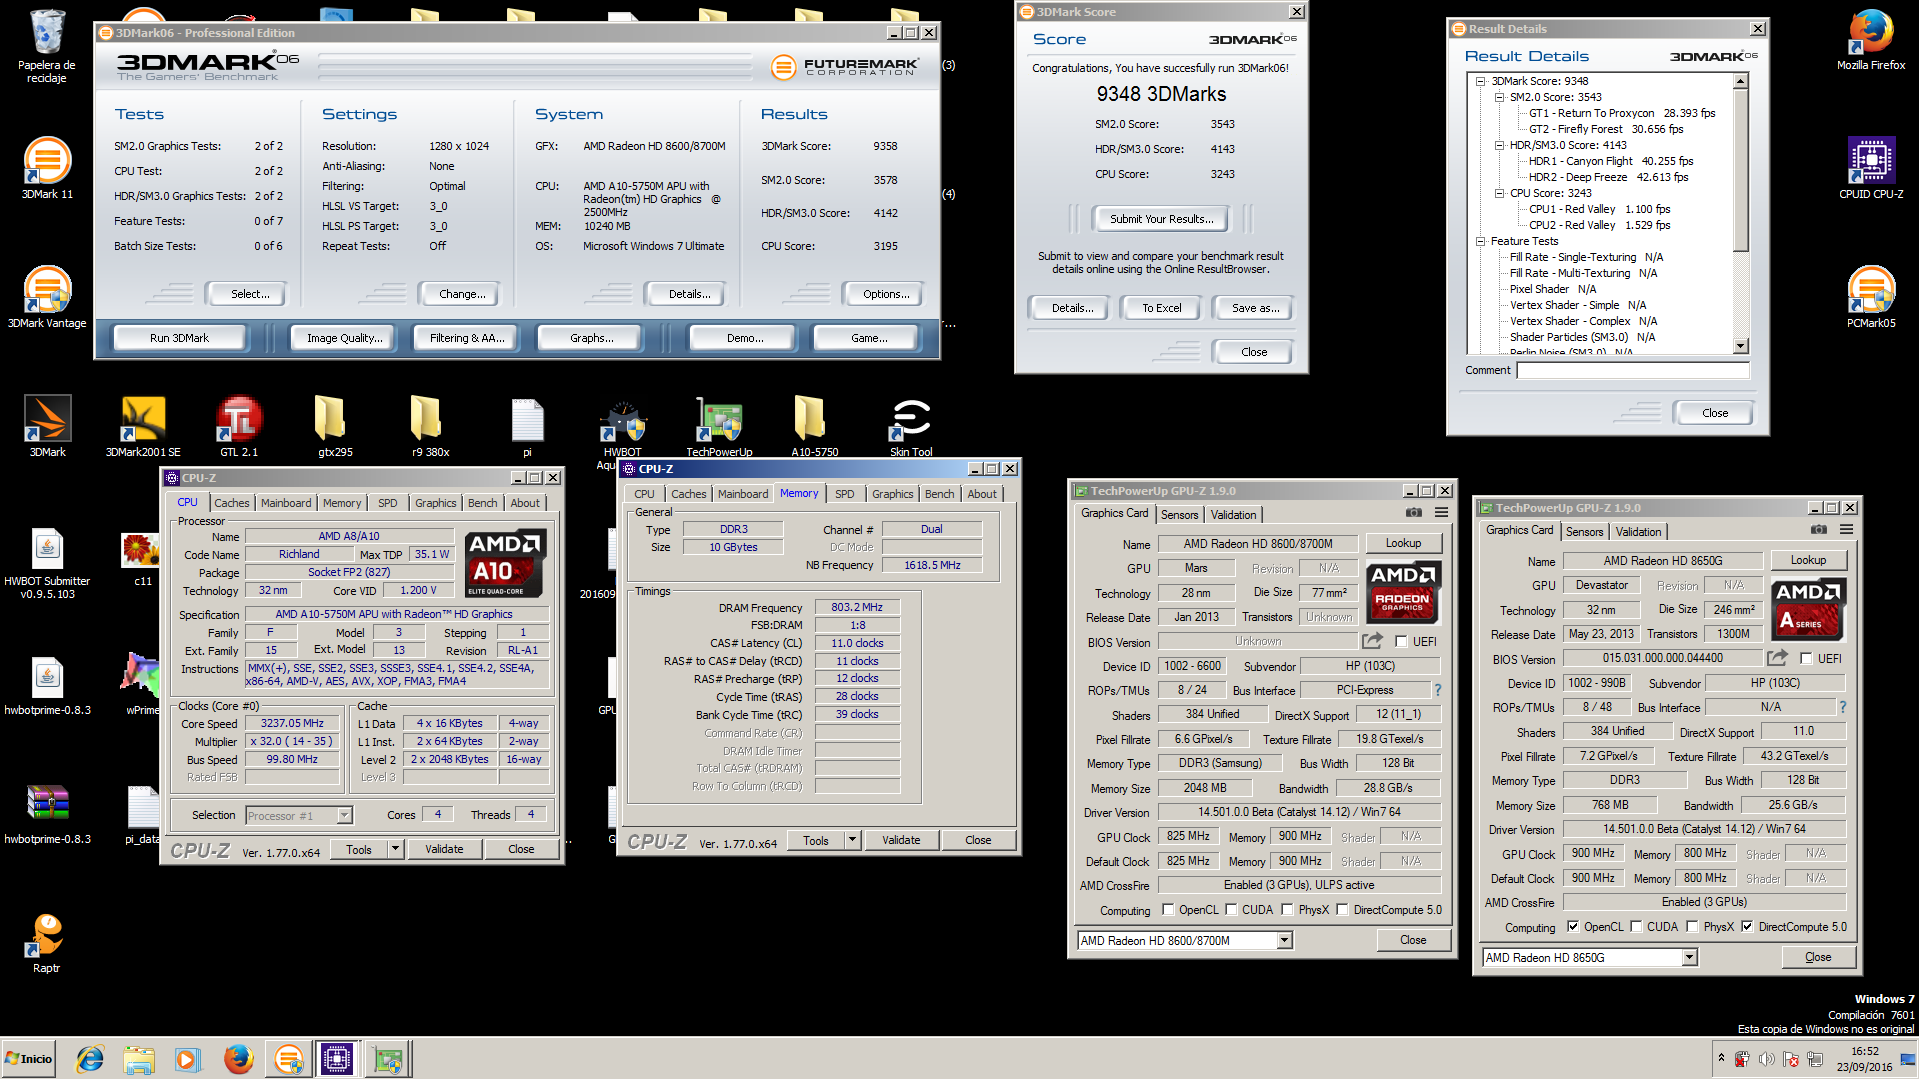Open HWBOT Submitter v0.9.5.103 icon
The height and width of the screenshot is (1079, 1919).
(47, 562)
